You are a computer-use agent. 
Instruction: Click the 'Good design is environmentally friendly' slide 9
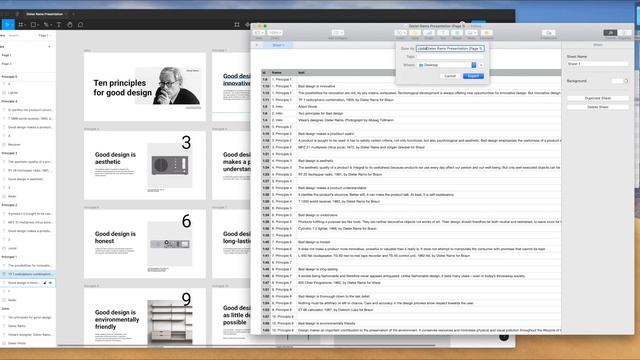pyautogui.click(x=145, y=317)
